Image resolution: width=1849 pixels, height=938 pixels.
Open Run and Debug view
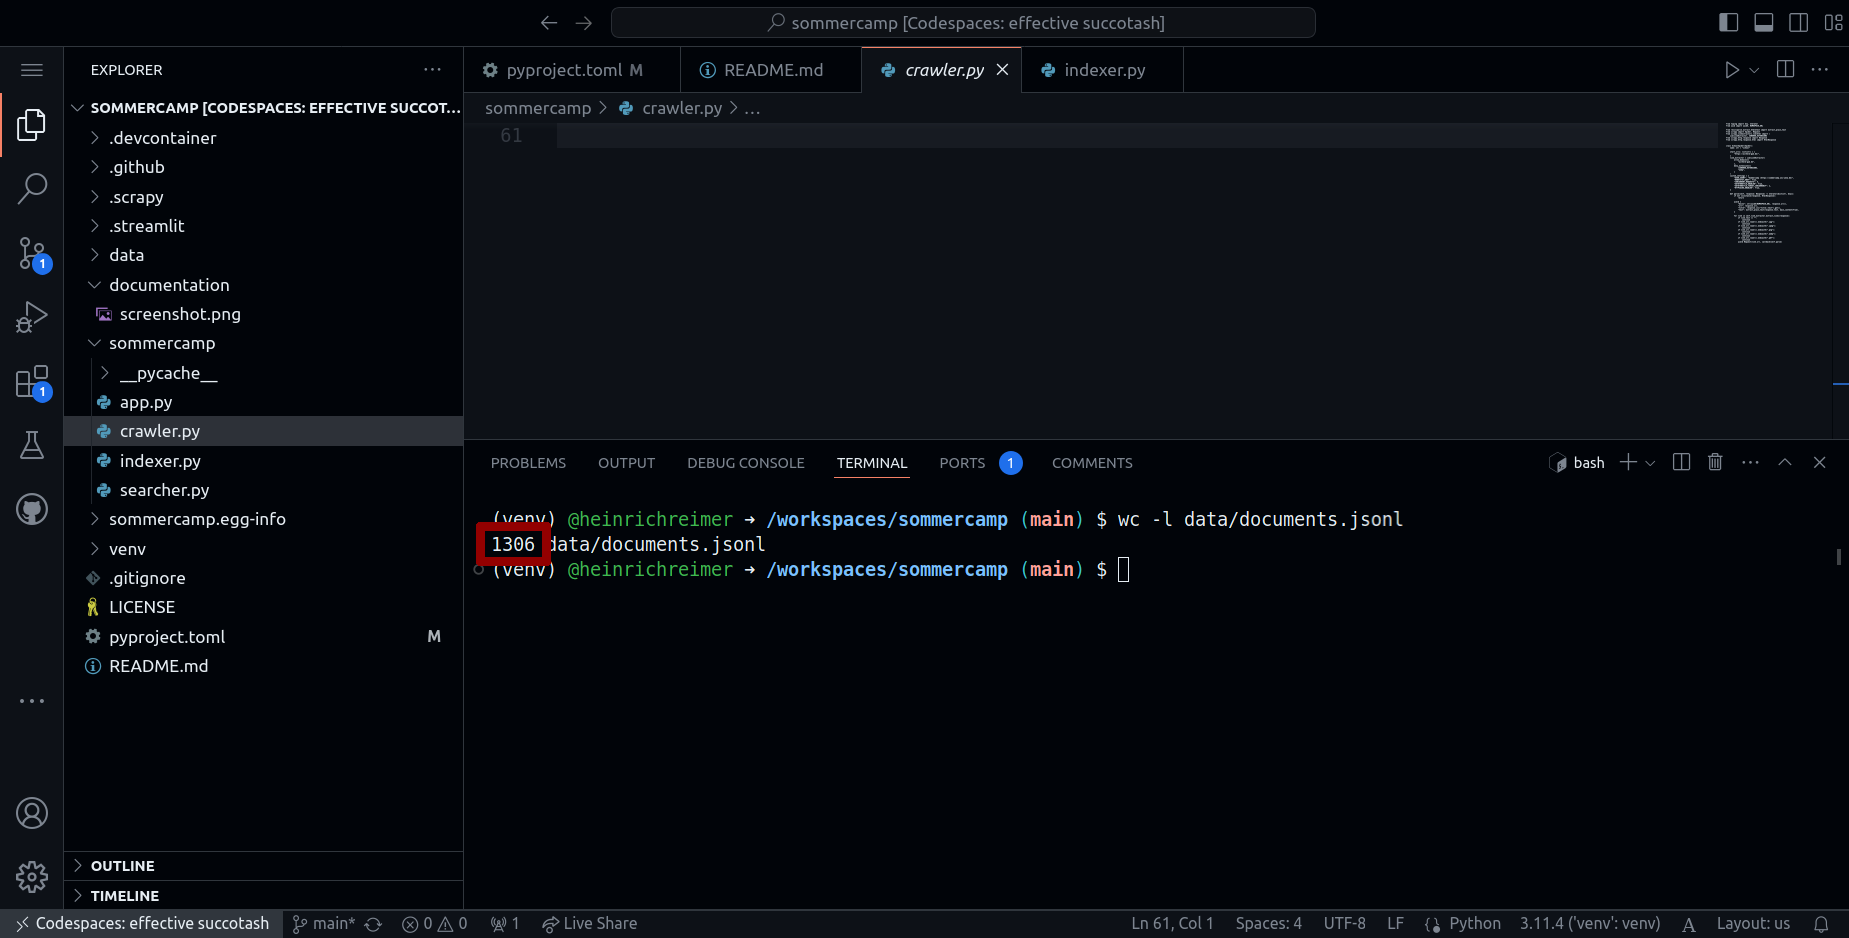(32, 317)
